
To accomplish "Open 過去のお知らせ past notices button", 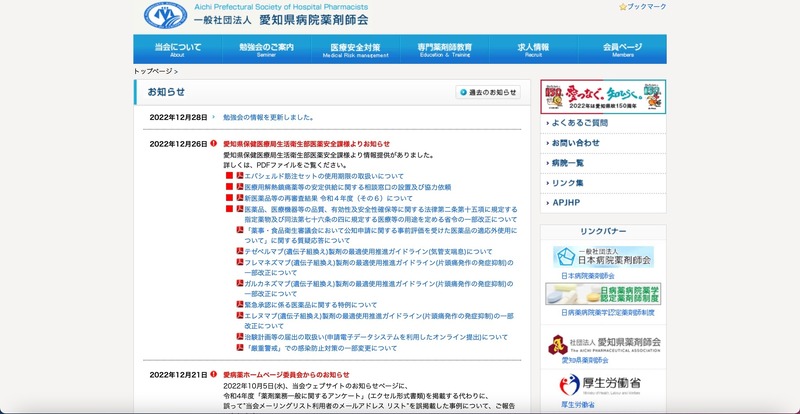I will [488, 92].
